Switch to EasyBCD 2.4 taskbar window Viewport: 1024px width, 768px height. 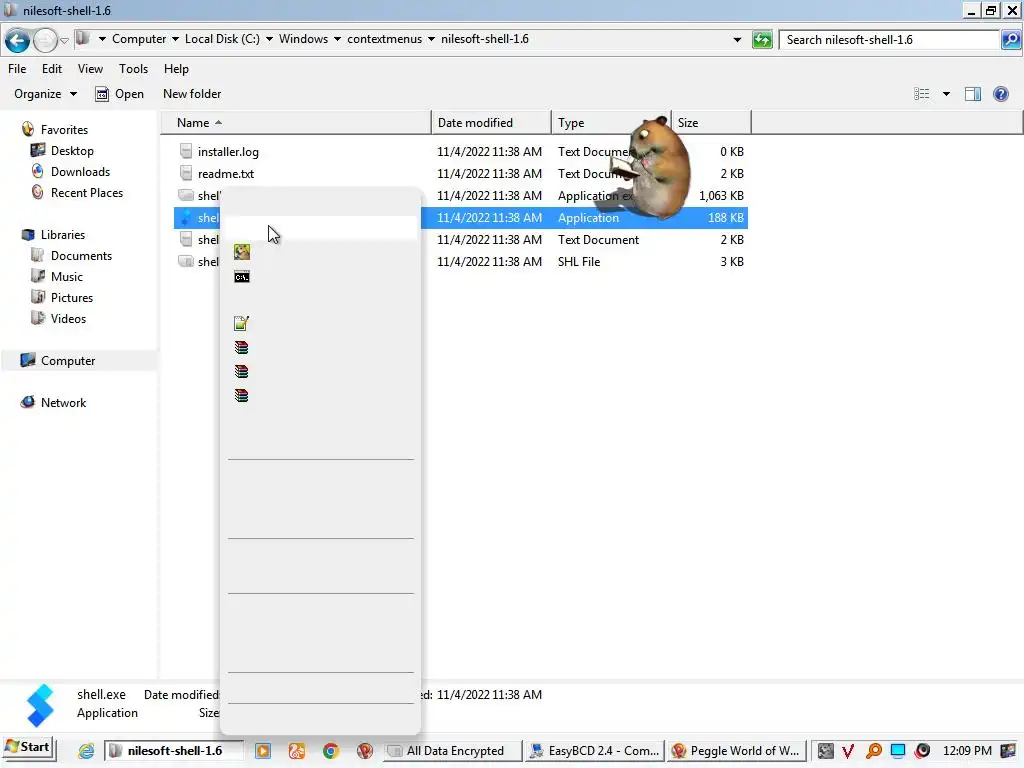(x=595, y=751)
